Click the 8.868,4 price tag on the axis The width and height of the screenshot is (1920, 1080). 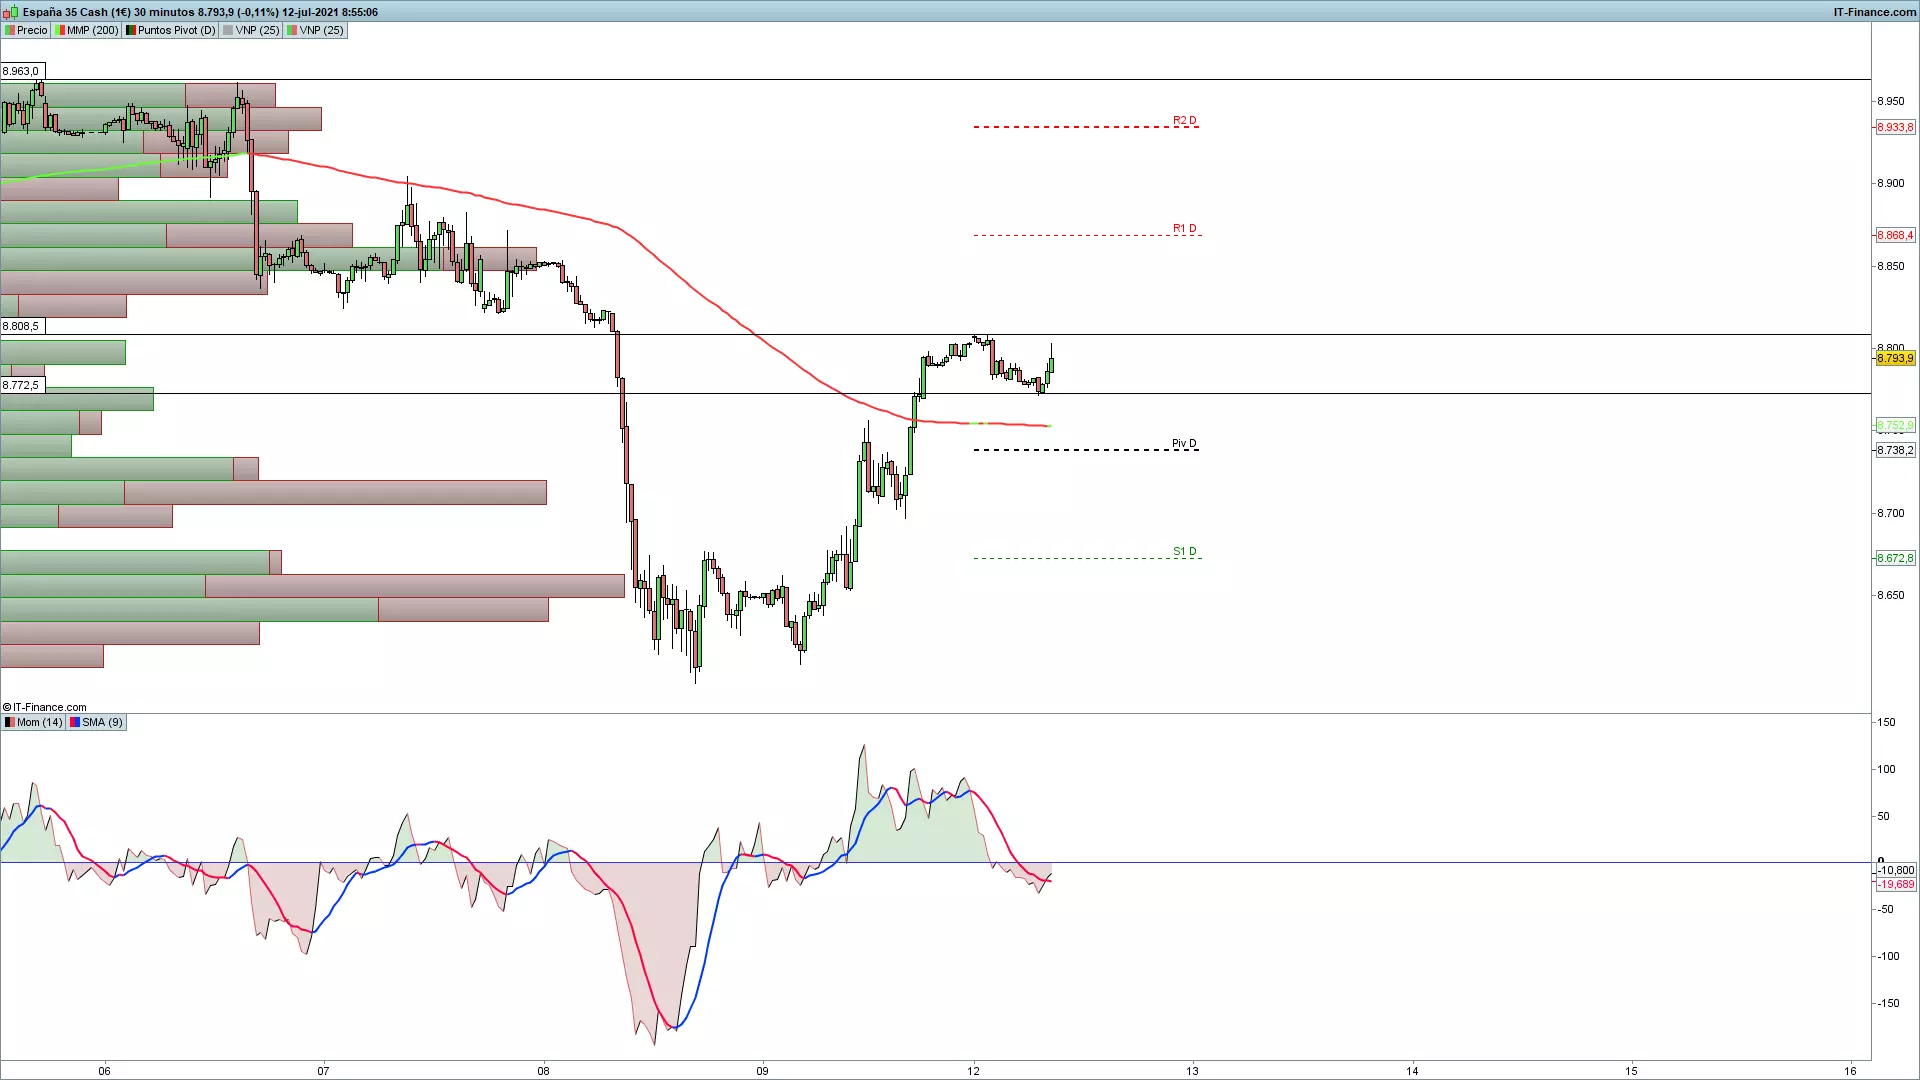pyautogui.click(x=1895, y=235)
